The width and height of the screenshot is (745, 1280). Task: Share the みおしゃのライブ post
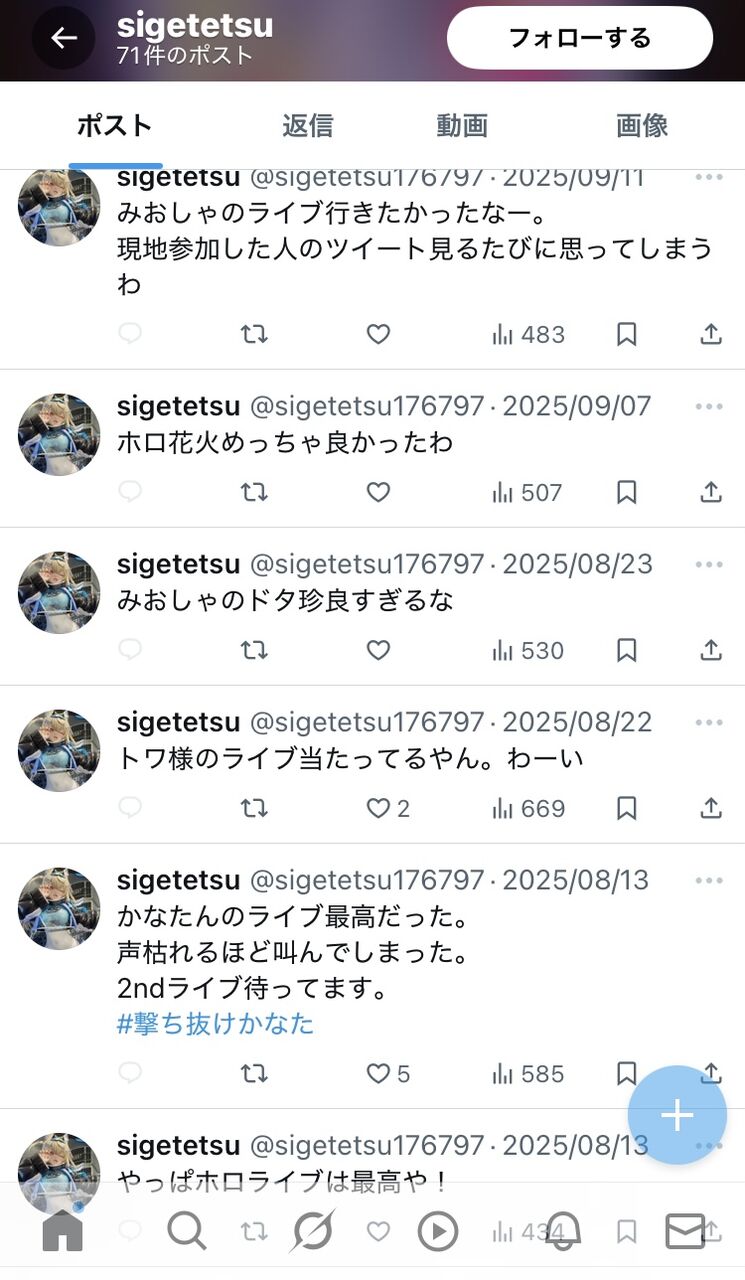(x=711, y=334)
